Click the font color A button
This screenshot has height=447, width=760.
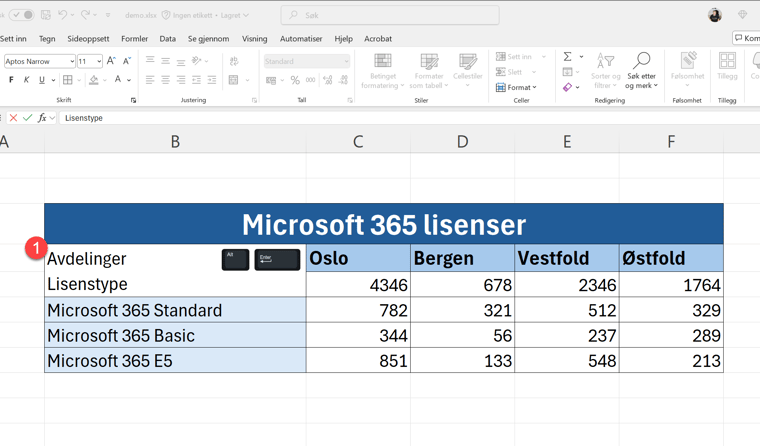pyautogui.click(x=118, y=80)
